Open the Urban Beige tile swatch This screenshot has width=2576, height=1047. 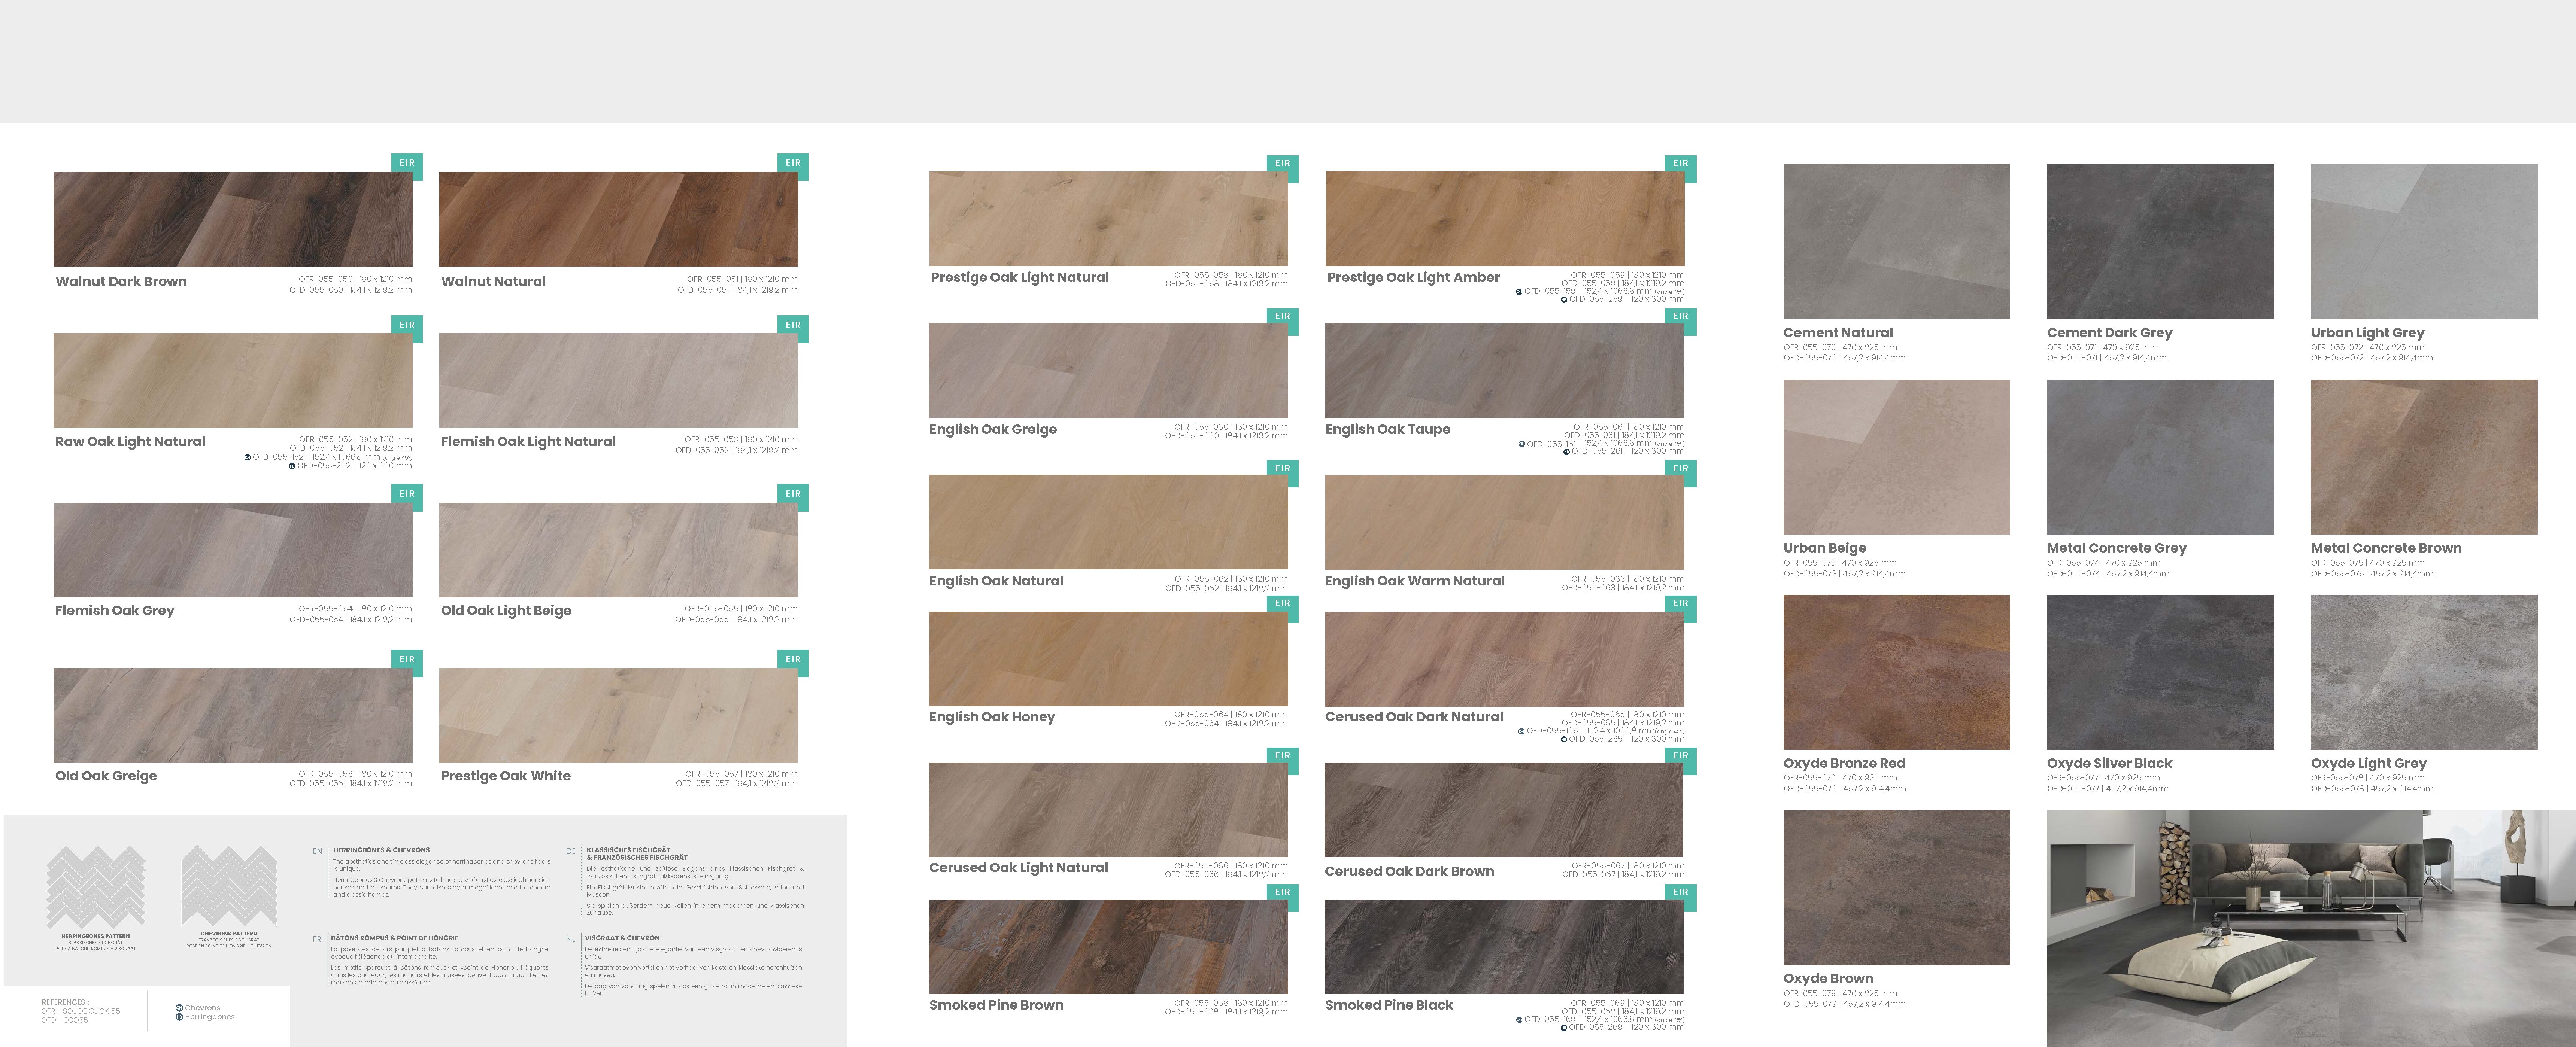coord(1896,457)
